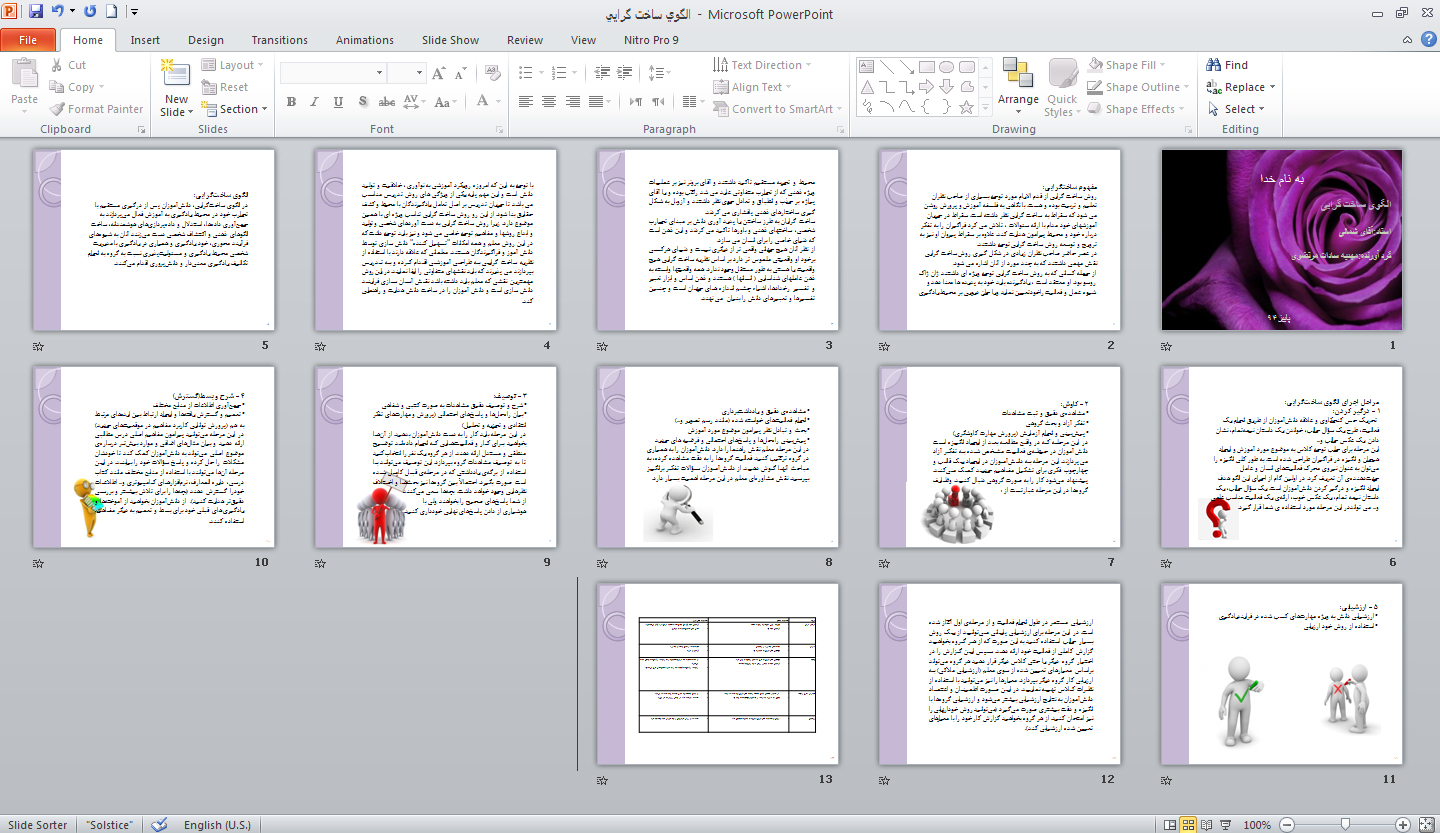Toggle Italic text formatting
Screen dimensions: 1440x833
point(314,102)
